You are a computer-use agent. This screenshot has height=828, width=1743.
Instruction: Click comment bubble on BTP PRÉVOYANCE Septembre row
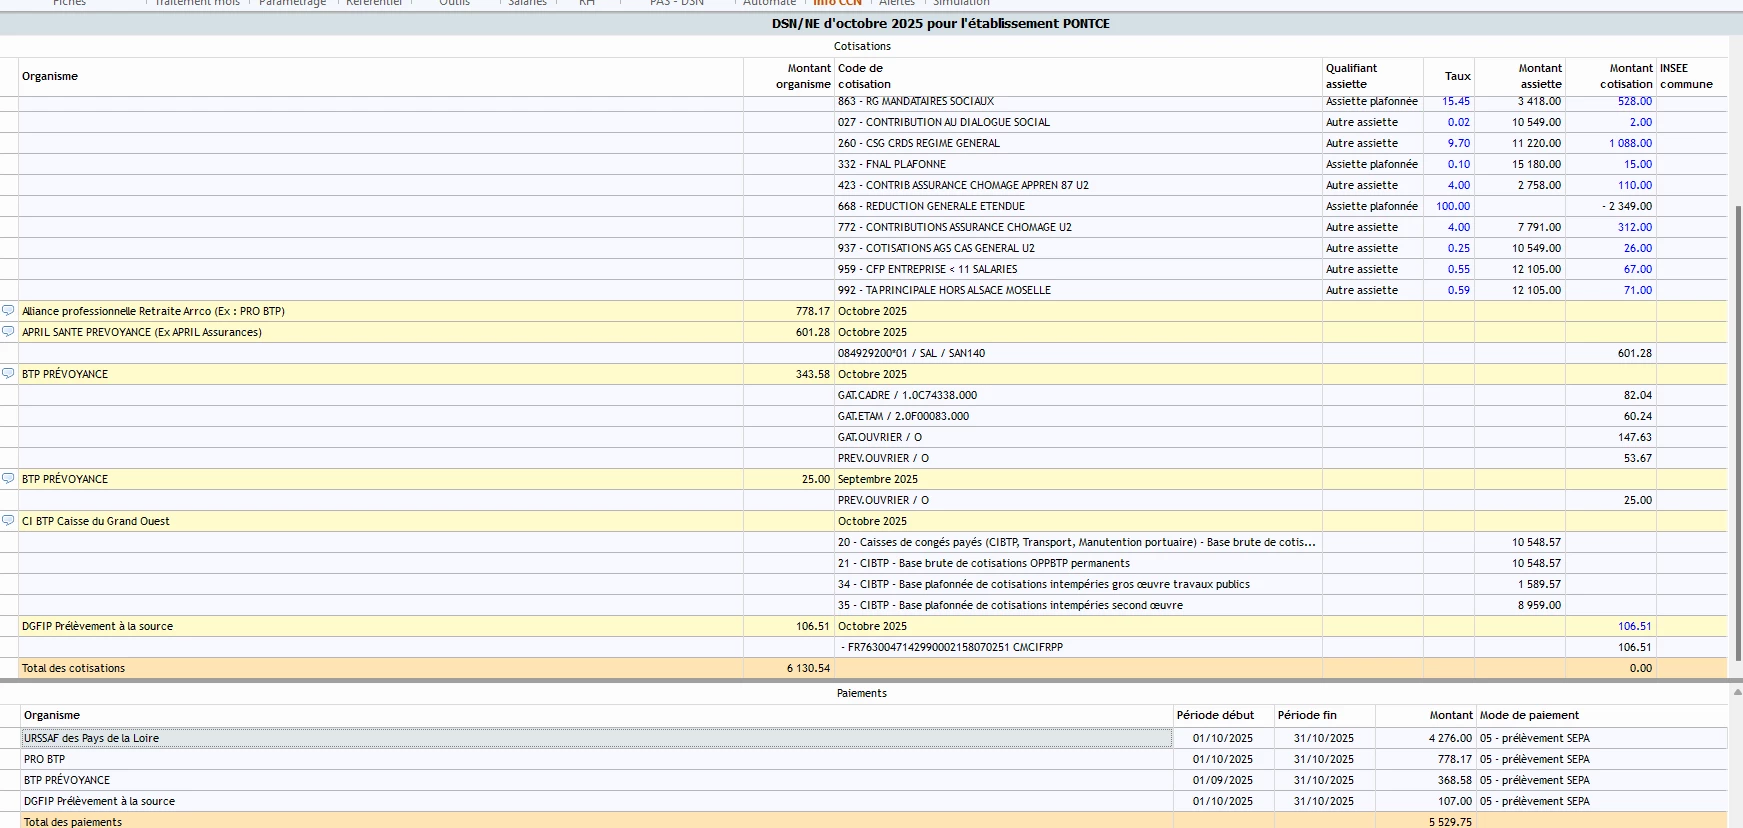pos(8,479)
